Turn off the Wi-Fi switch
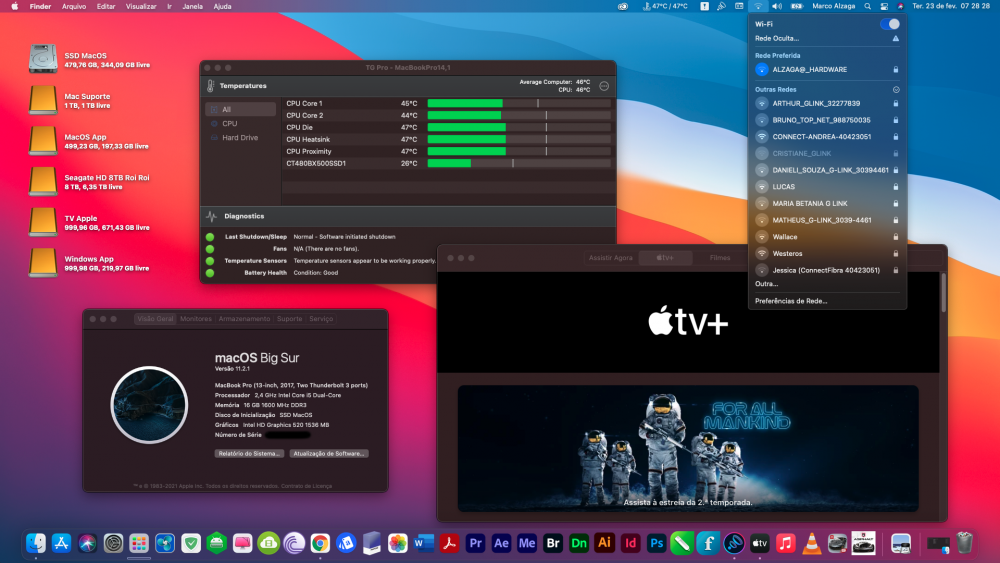The width and height of the screenshot is (1000, 563). tap(889, 24)
